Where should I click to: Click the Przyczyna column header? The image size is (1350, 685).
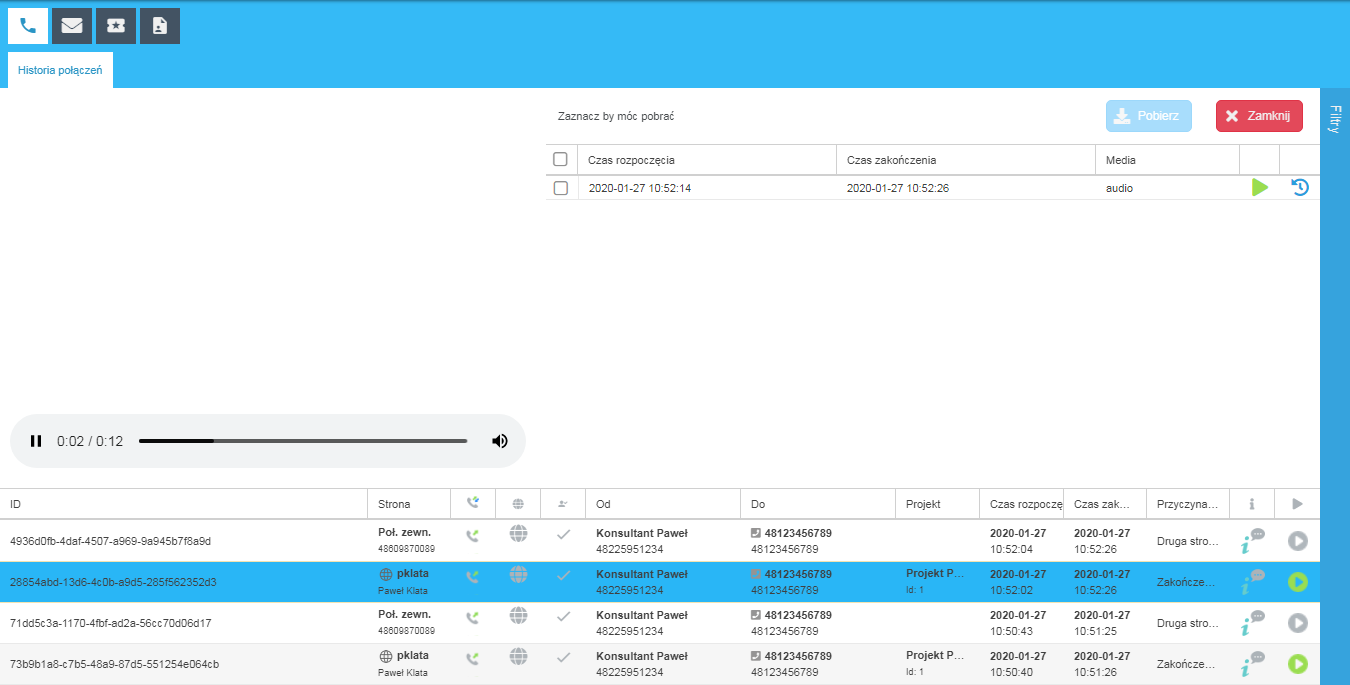tap(1188, 504)
